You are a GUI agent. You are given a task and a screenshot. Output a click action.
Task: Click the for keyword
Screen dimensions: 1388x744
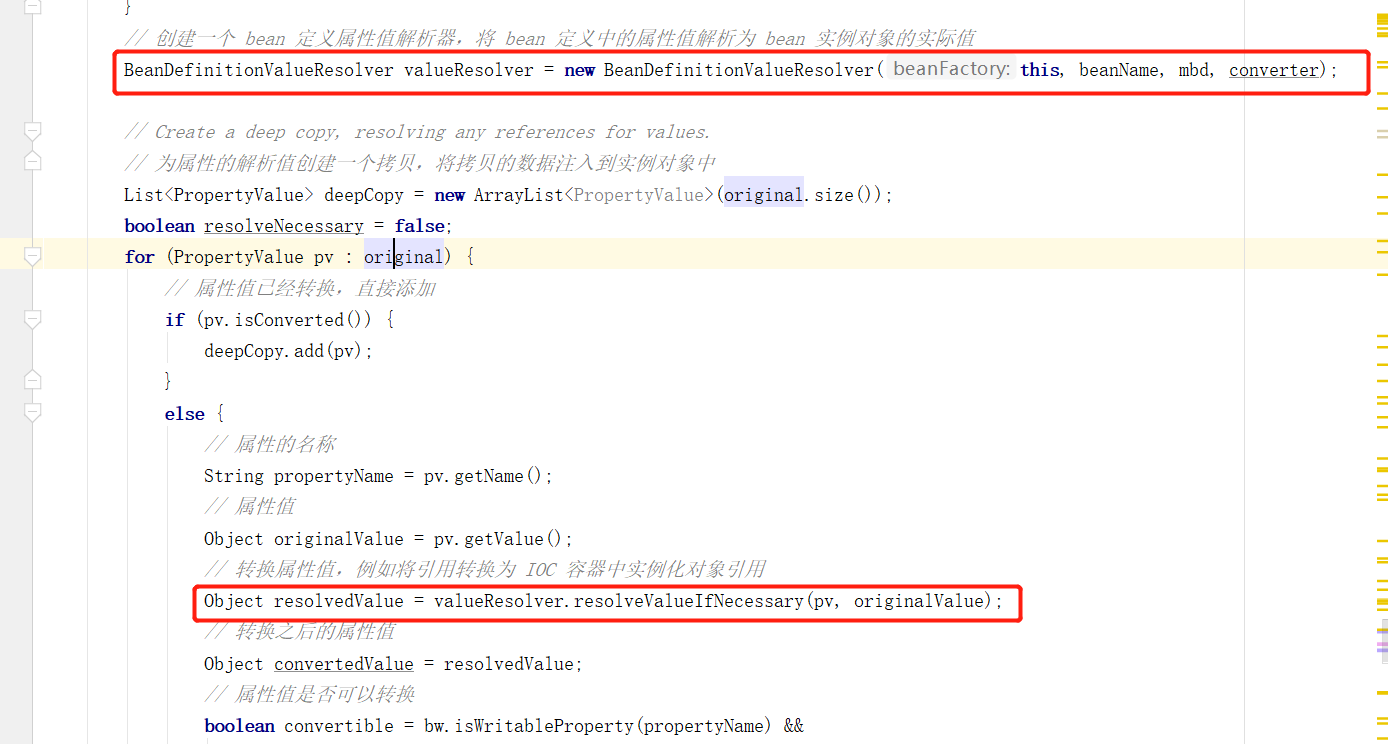[x=139, y=257]
